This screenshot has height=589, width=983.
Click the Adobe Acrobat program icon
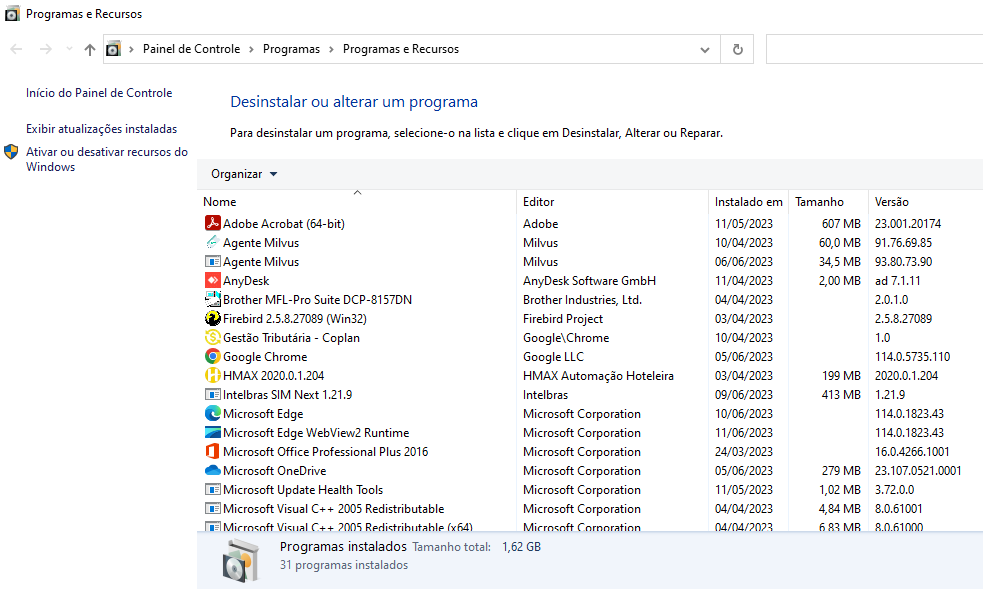(212, 224)
